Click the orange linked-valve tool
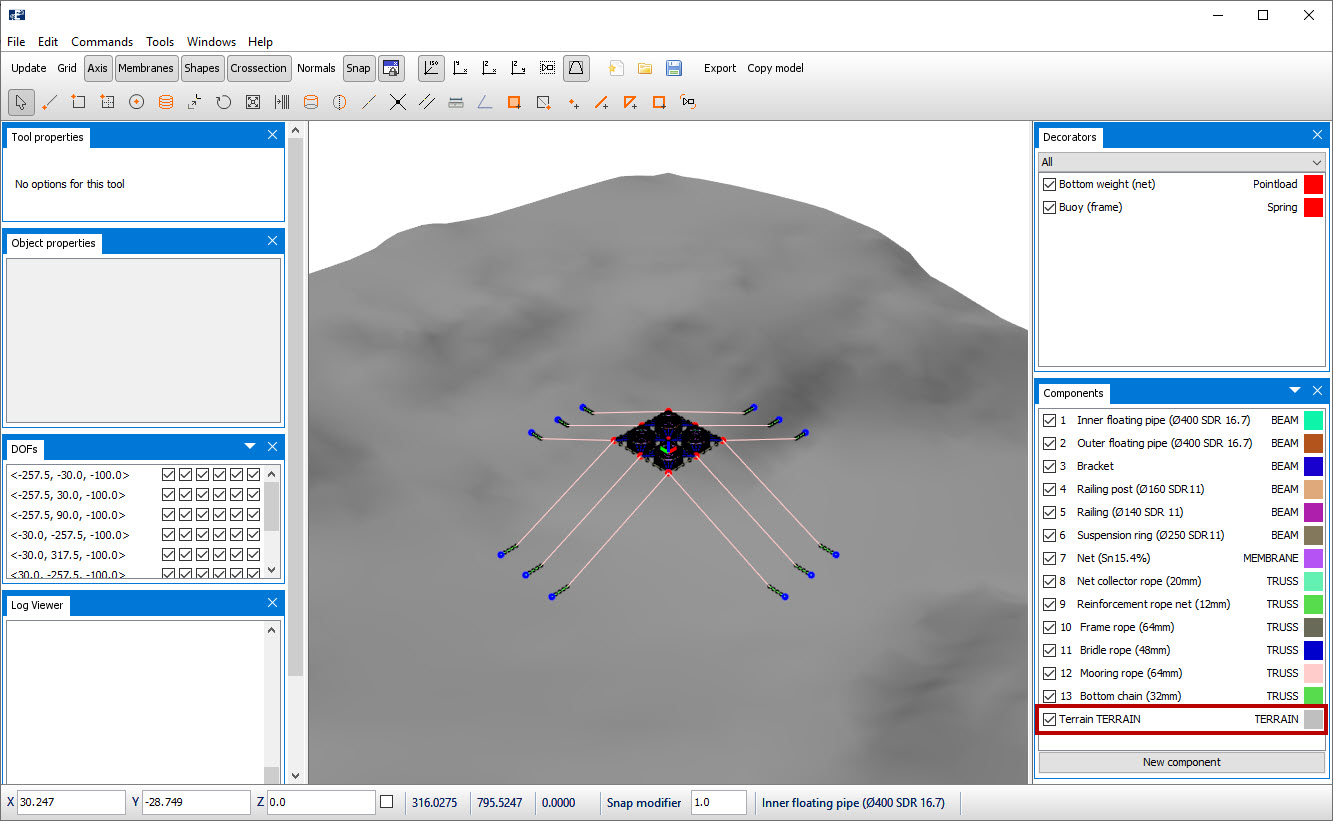Viewport: 1333px width, 821px height. (x=689, y=102)
